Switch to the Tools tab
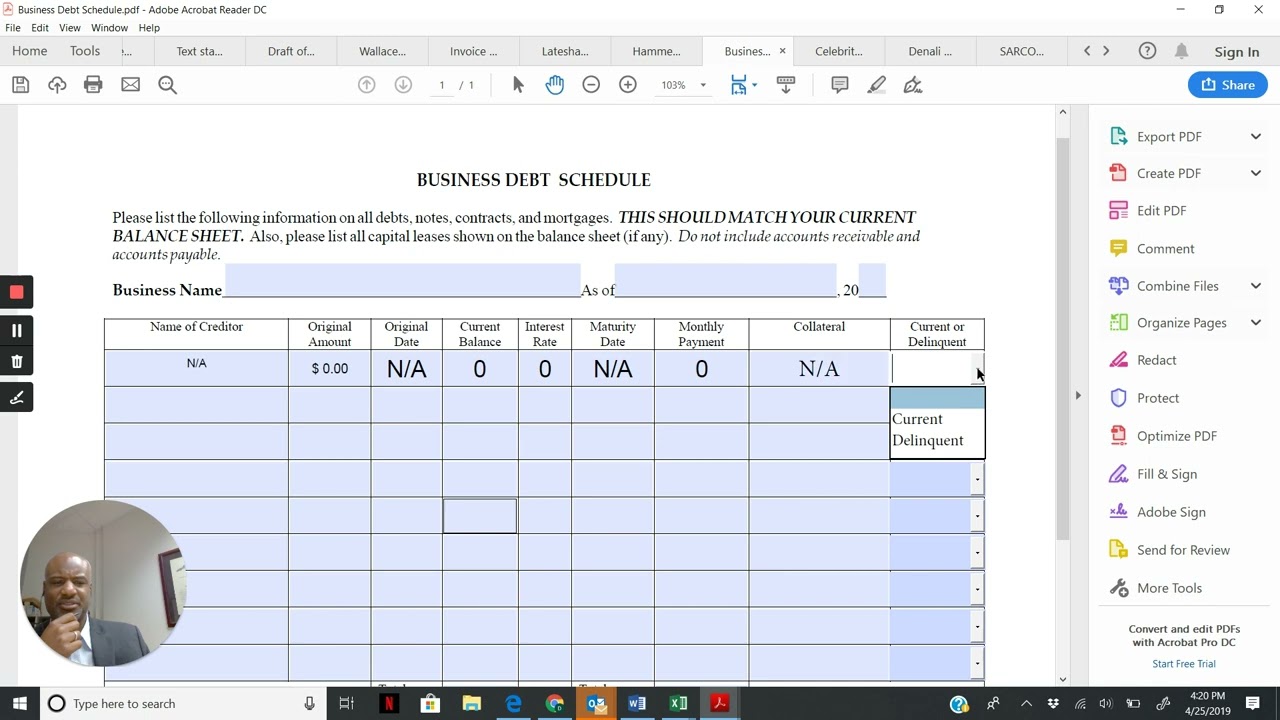 pyautogui.click(x=85, y=51)
